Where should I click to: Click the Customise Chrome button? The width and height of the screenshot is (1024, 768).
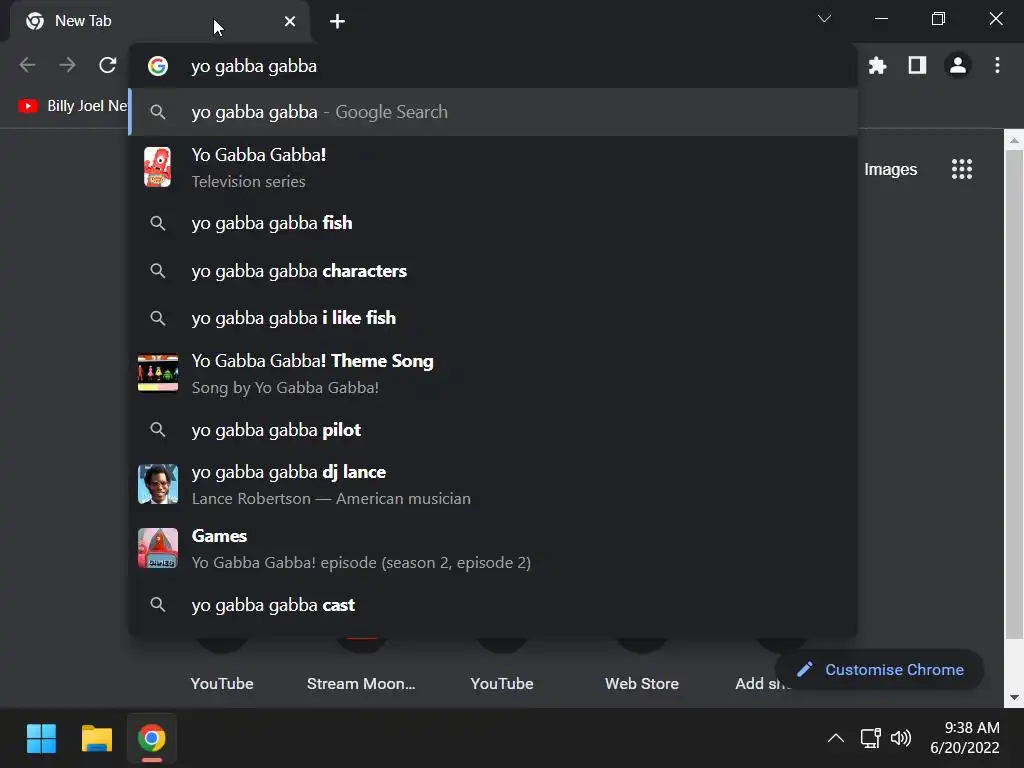(879, 669)
